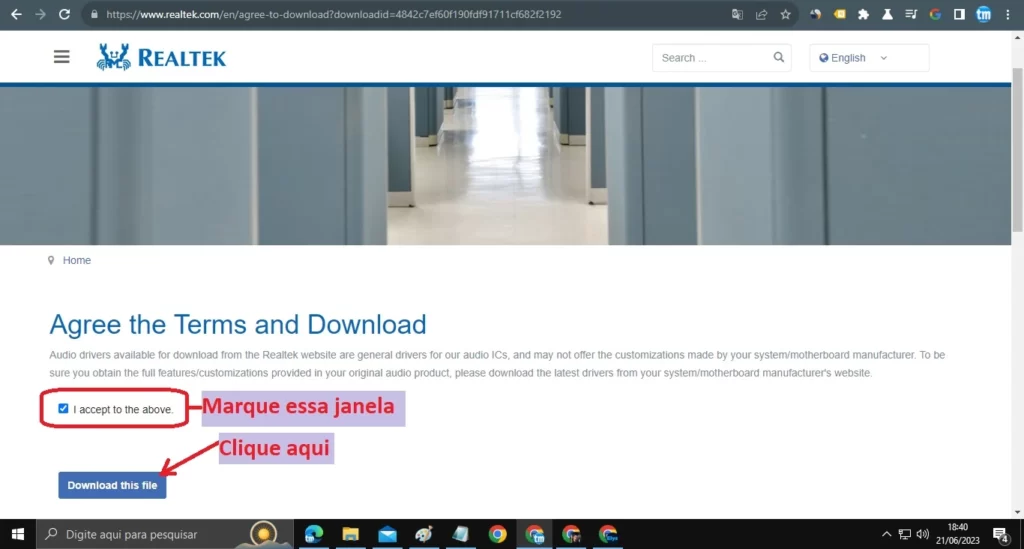Open the Google Translate page icon
1024x549 pixels.
click(x=737, y=14)
